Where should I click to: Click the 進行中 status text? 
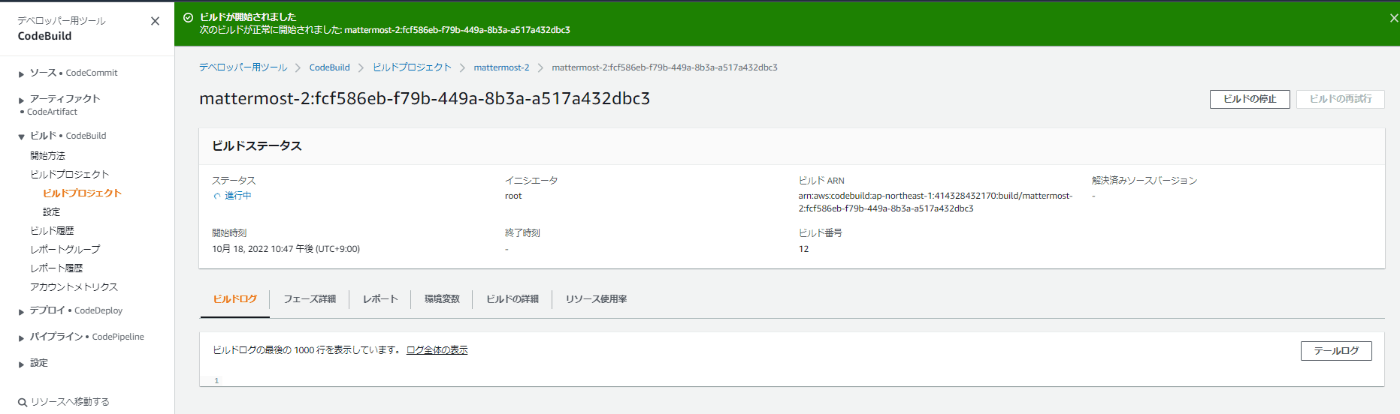[239, 196]
